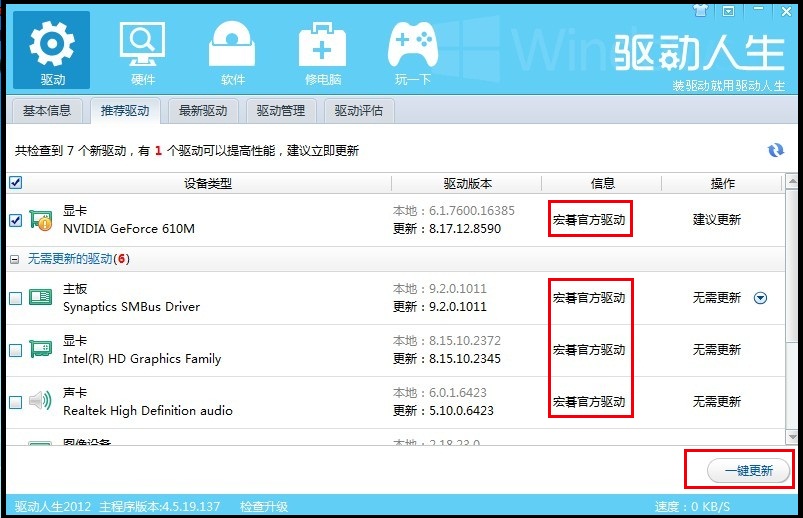Image resolution: width=803 pixels, height=518 pixels.
Task: Select the NVIDIA GeForce 610M device name
Action: [x=129, y=229]
